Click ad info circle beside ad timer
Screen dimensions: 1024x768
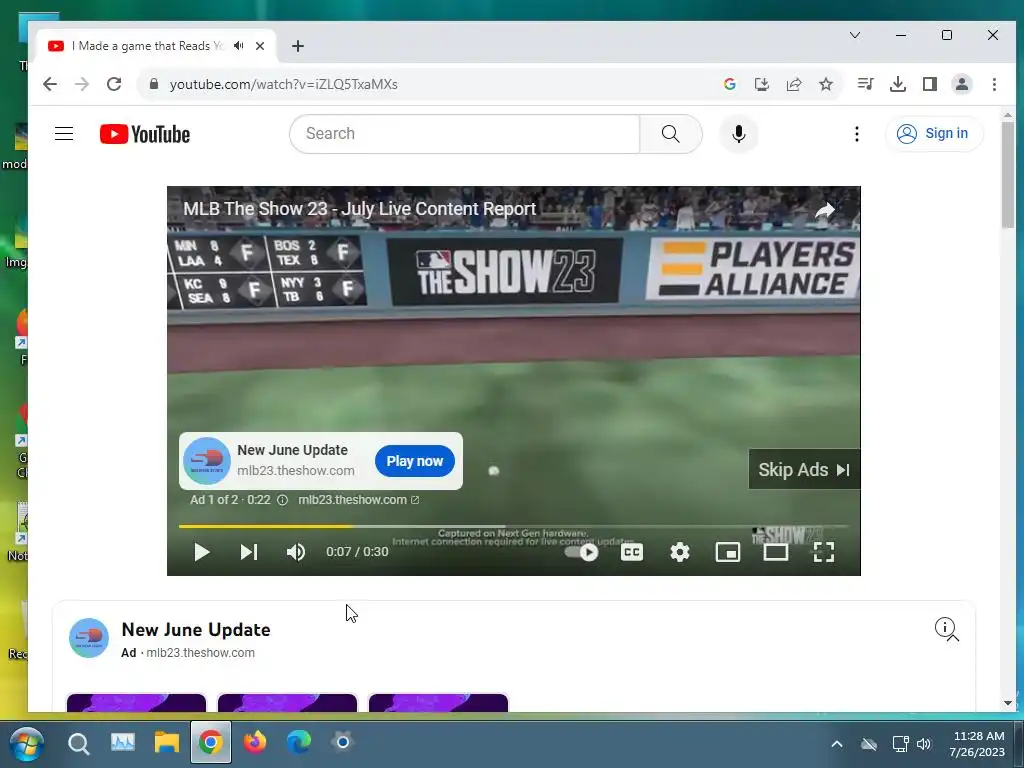[282, 500]
